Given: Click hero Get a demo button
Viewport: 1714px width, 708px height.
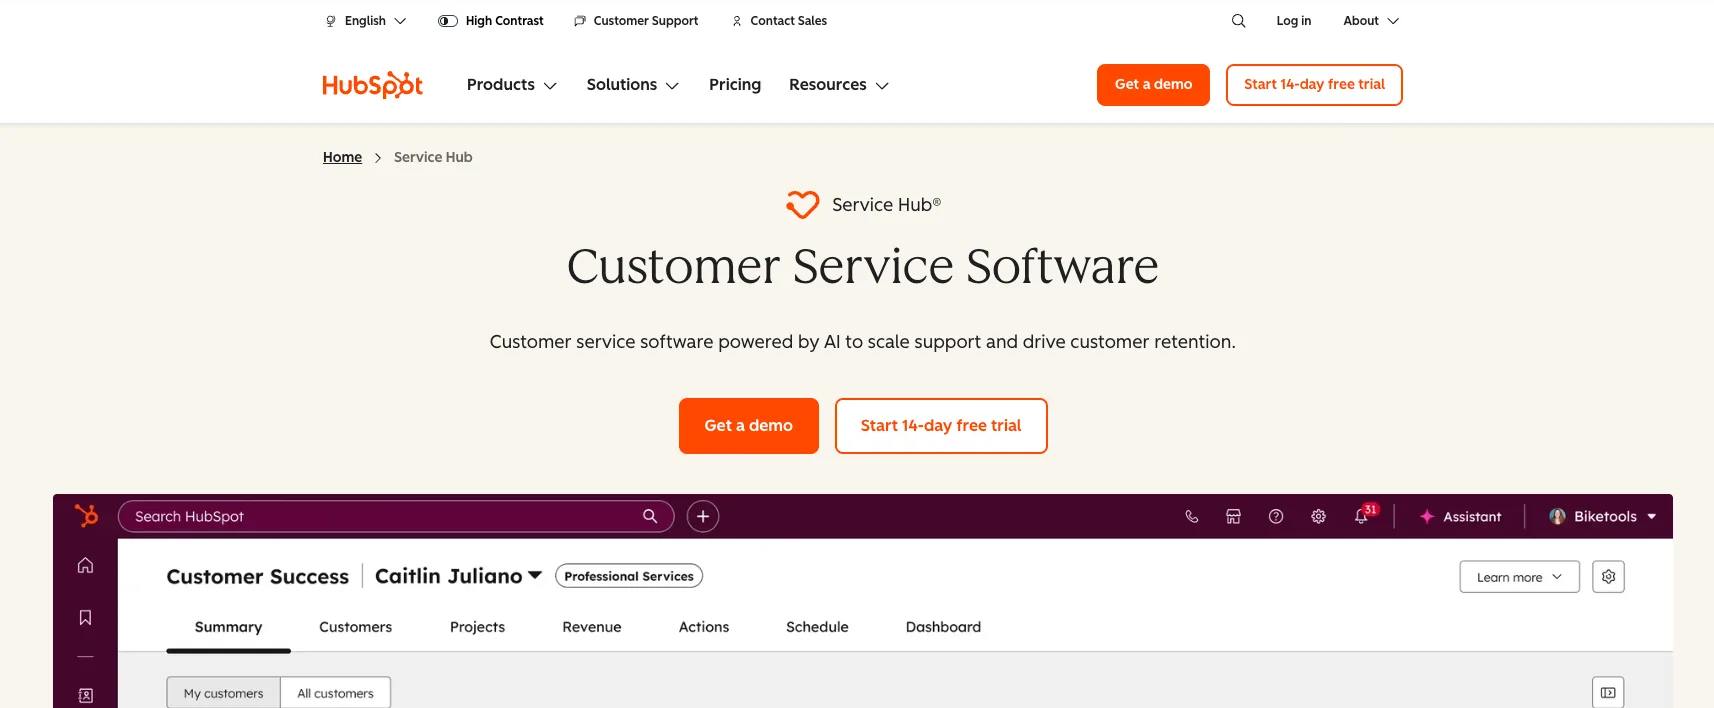Looking at the screenshot, I should [x=749, y=426].
